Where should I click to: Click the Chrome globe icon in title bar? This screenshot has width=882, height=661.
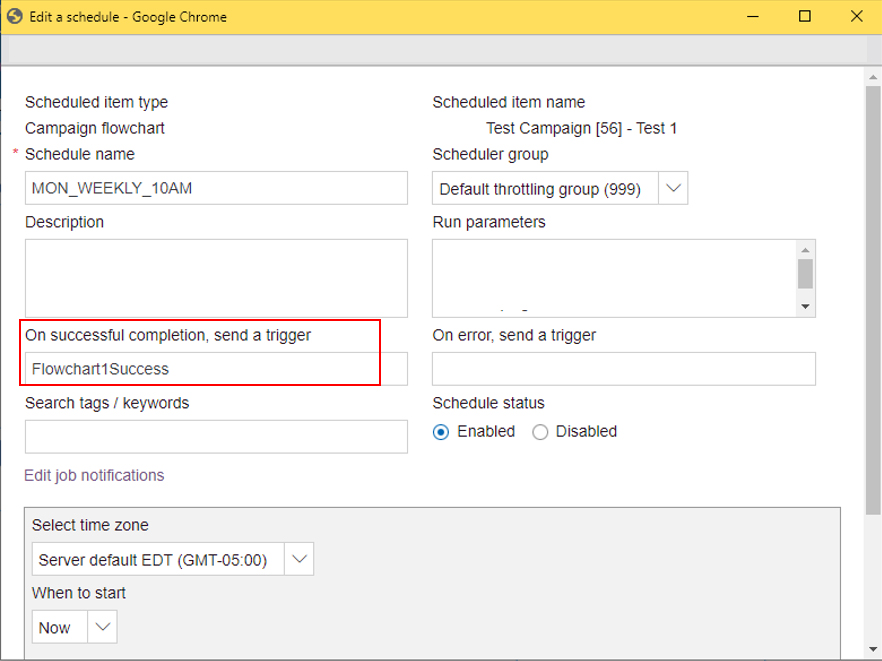point(15,16)
